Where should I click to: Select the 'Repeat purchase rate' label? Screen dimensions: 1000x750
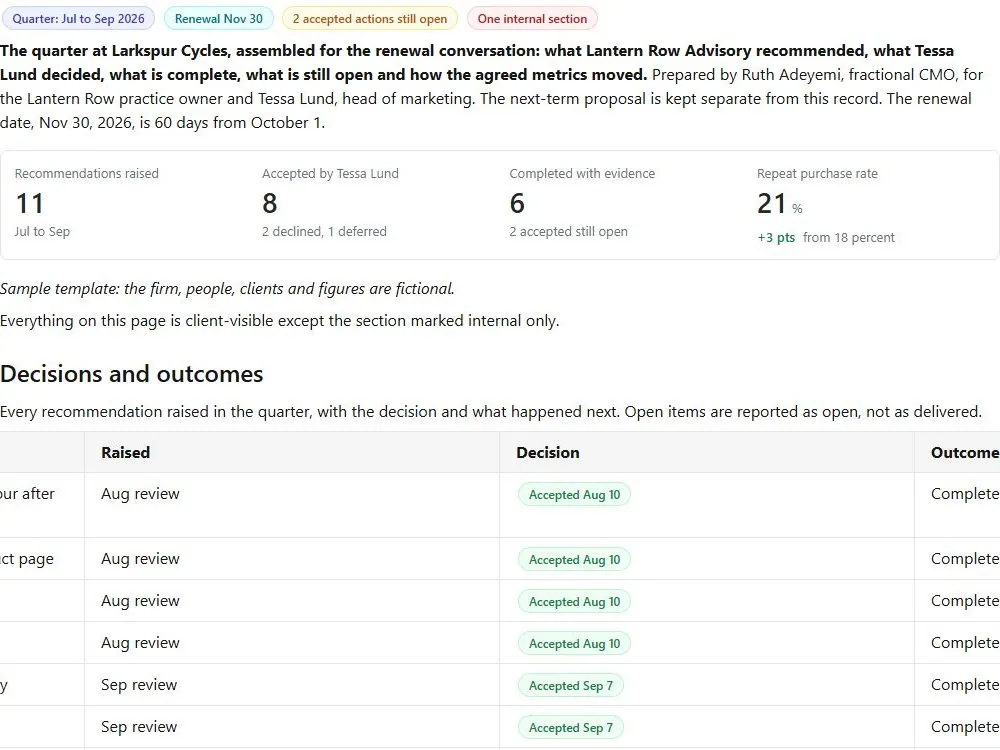817,173
